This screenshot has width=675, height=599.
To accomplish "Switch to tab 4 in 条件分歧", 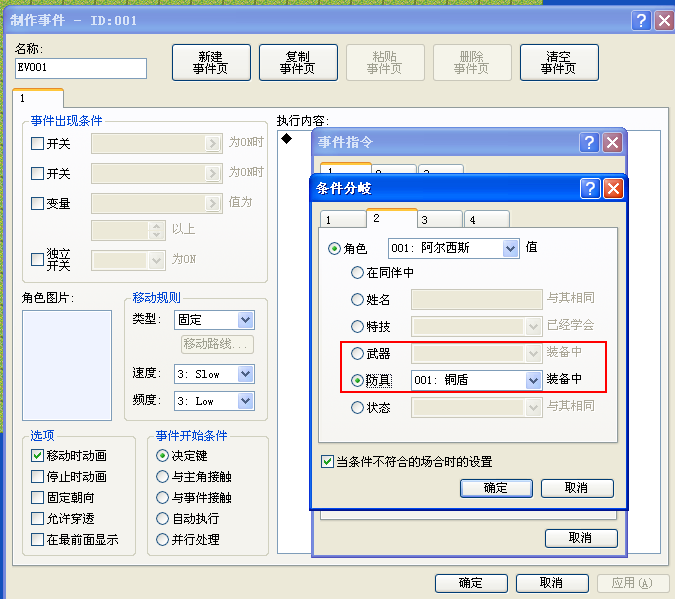I will 487,220.
